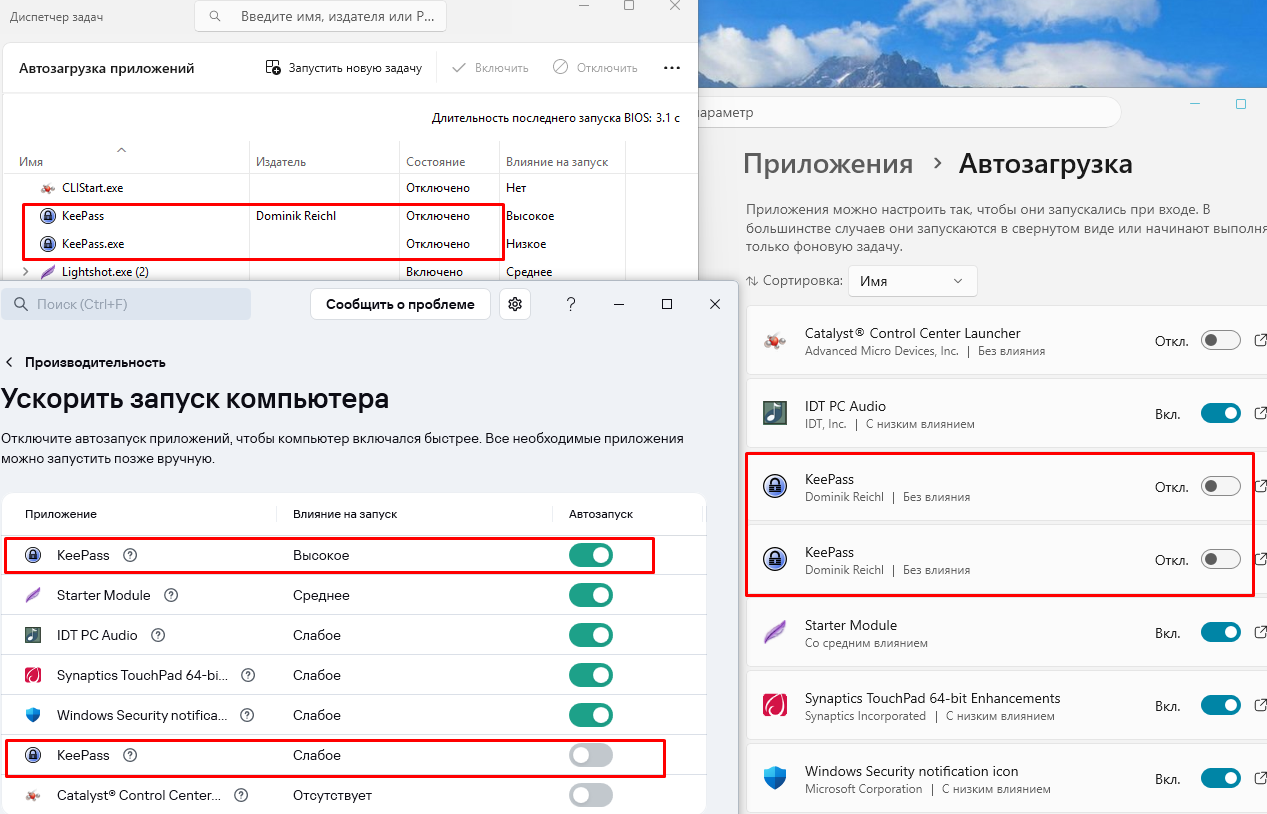Click the Производительность back link
The image size is (1267, 814).
(95, 362)
